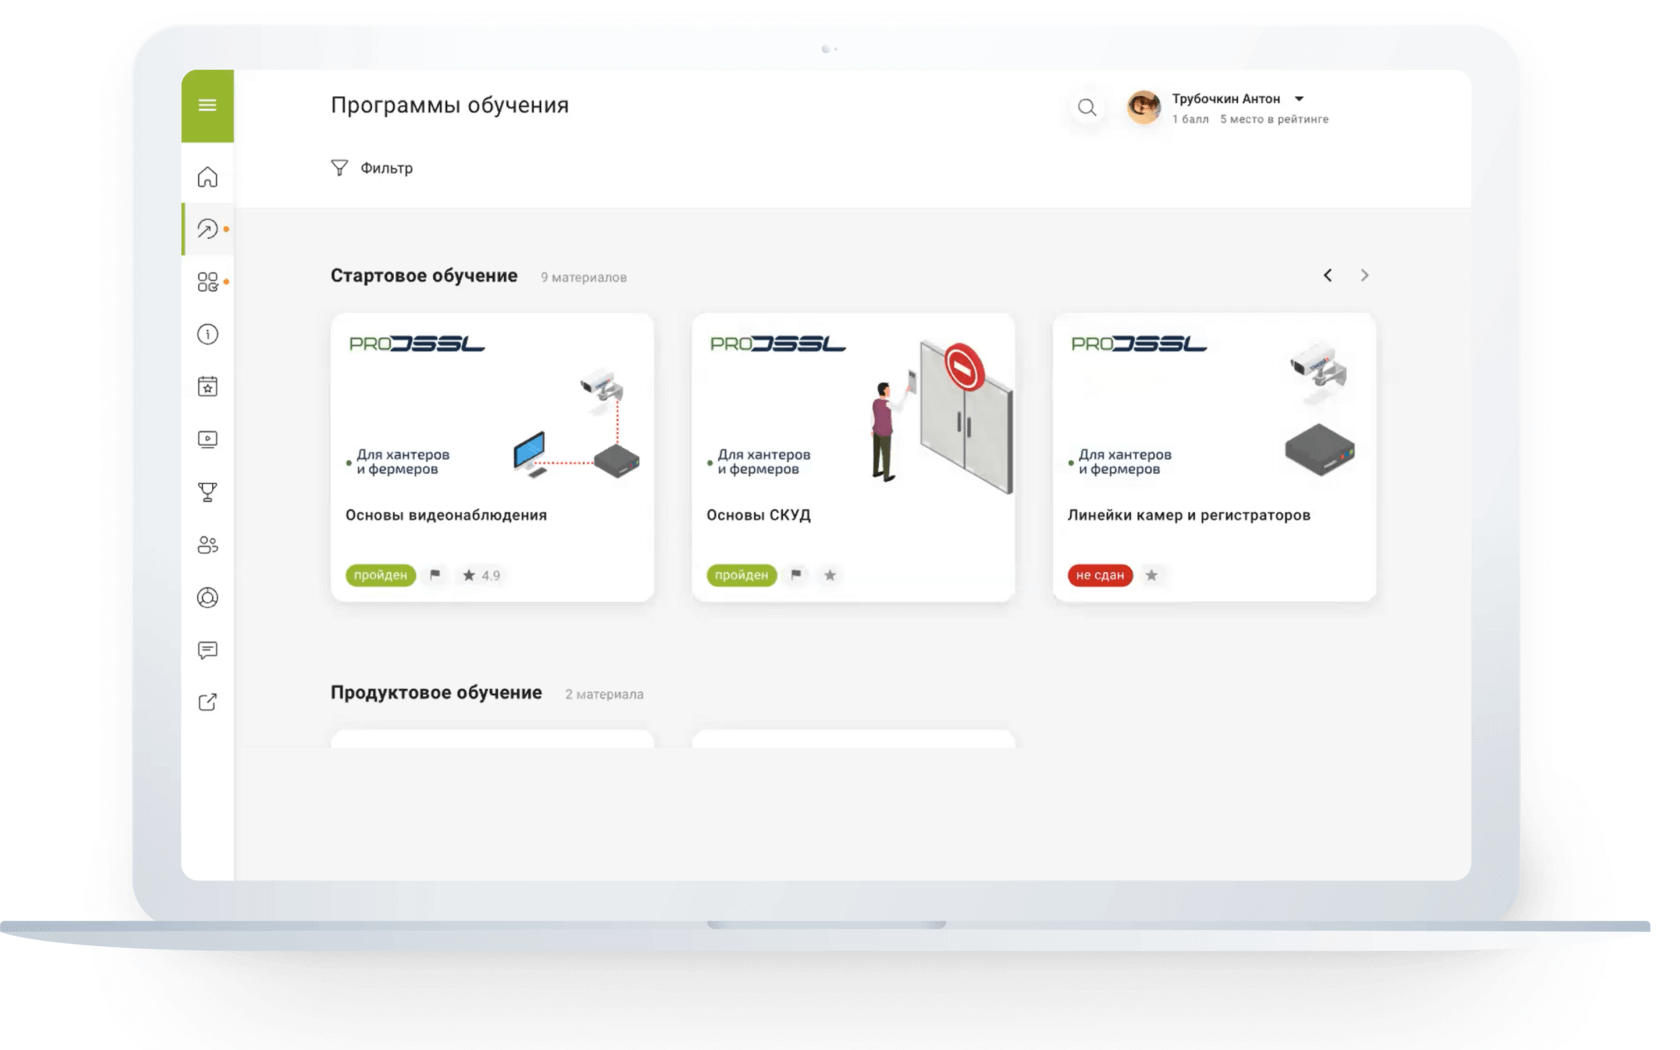Go to home via house icon
The height and width of the screenshot is (1050, 1680).
click(207, 177)
